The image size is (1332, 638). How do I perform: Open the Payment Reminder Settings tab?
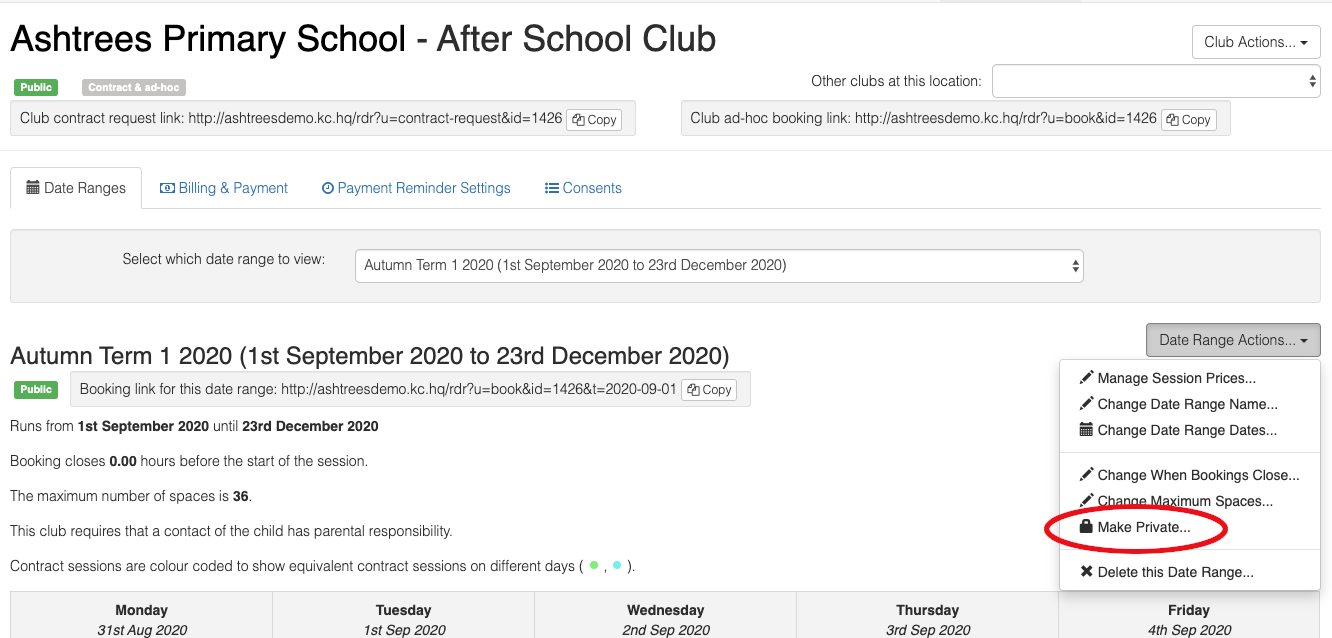coord(416,188)
